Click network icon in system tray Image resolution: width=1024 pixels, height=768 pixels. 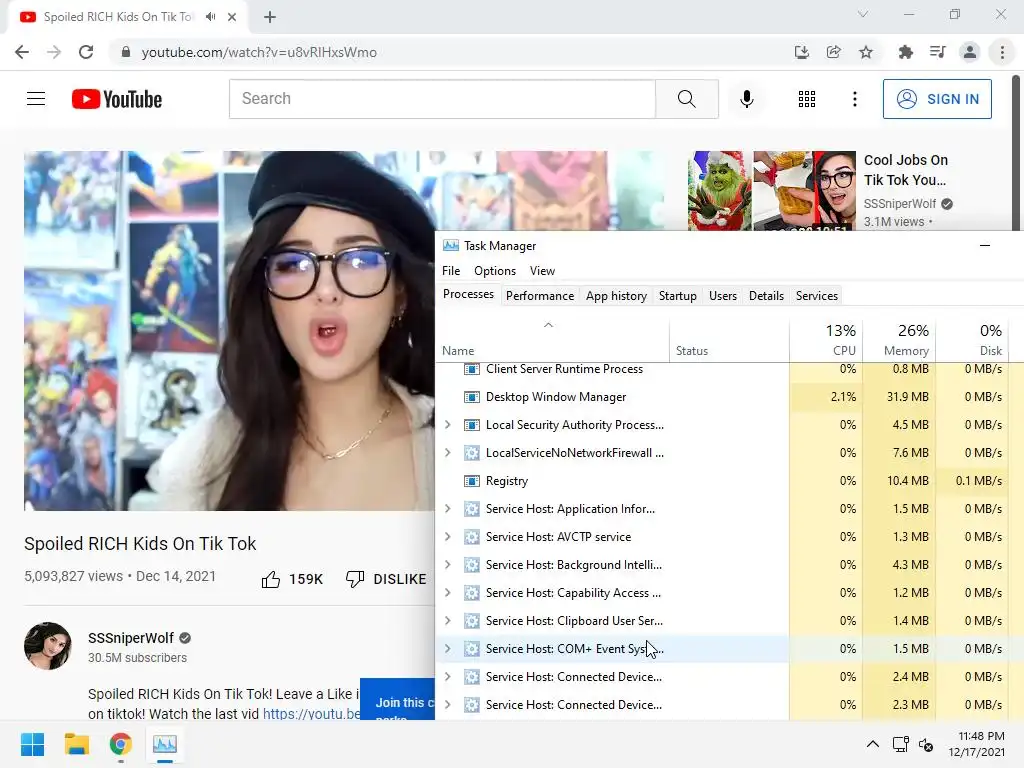point(901,744)
